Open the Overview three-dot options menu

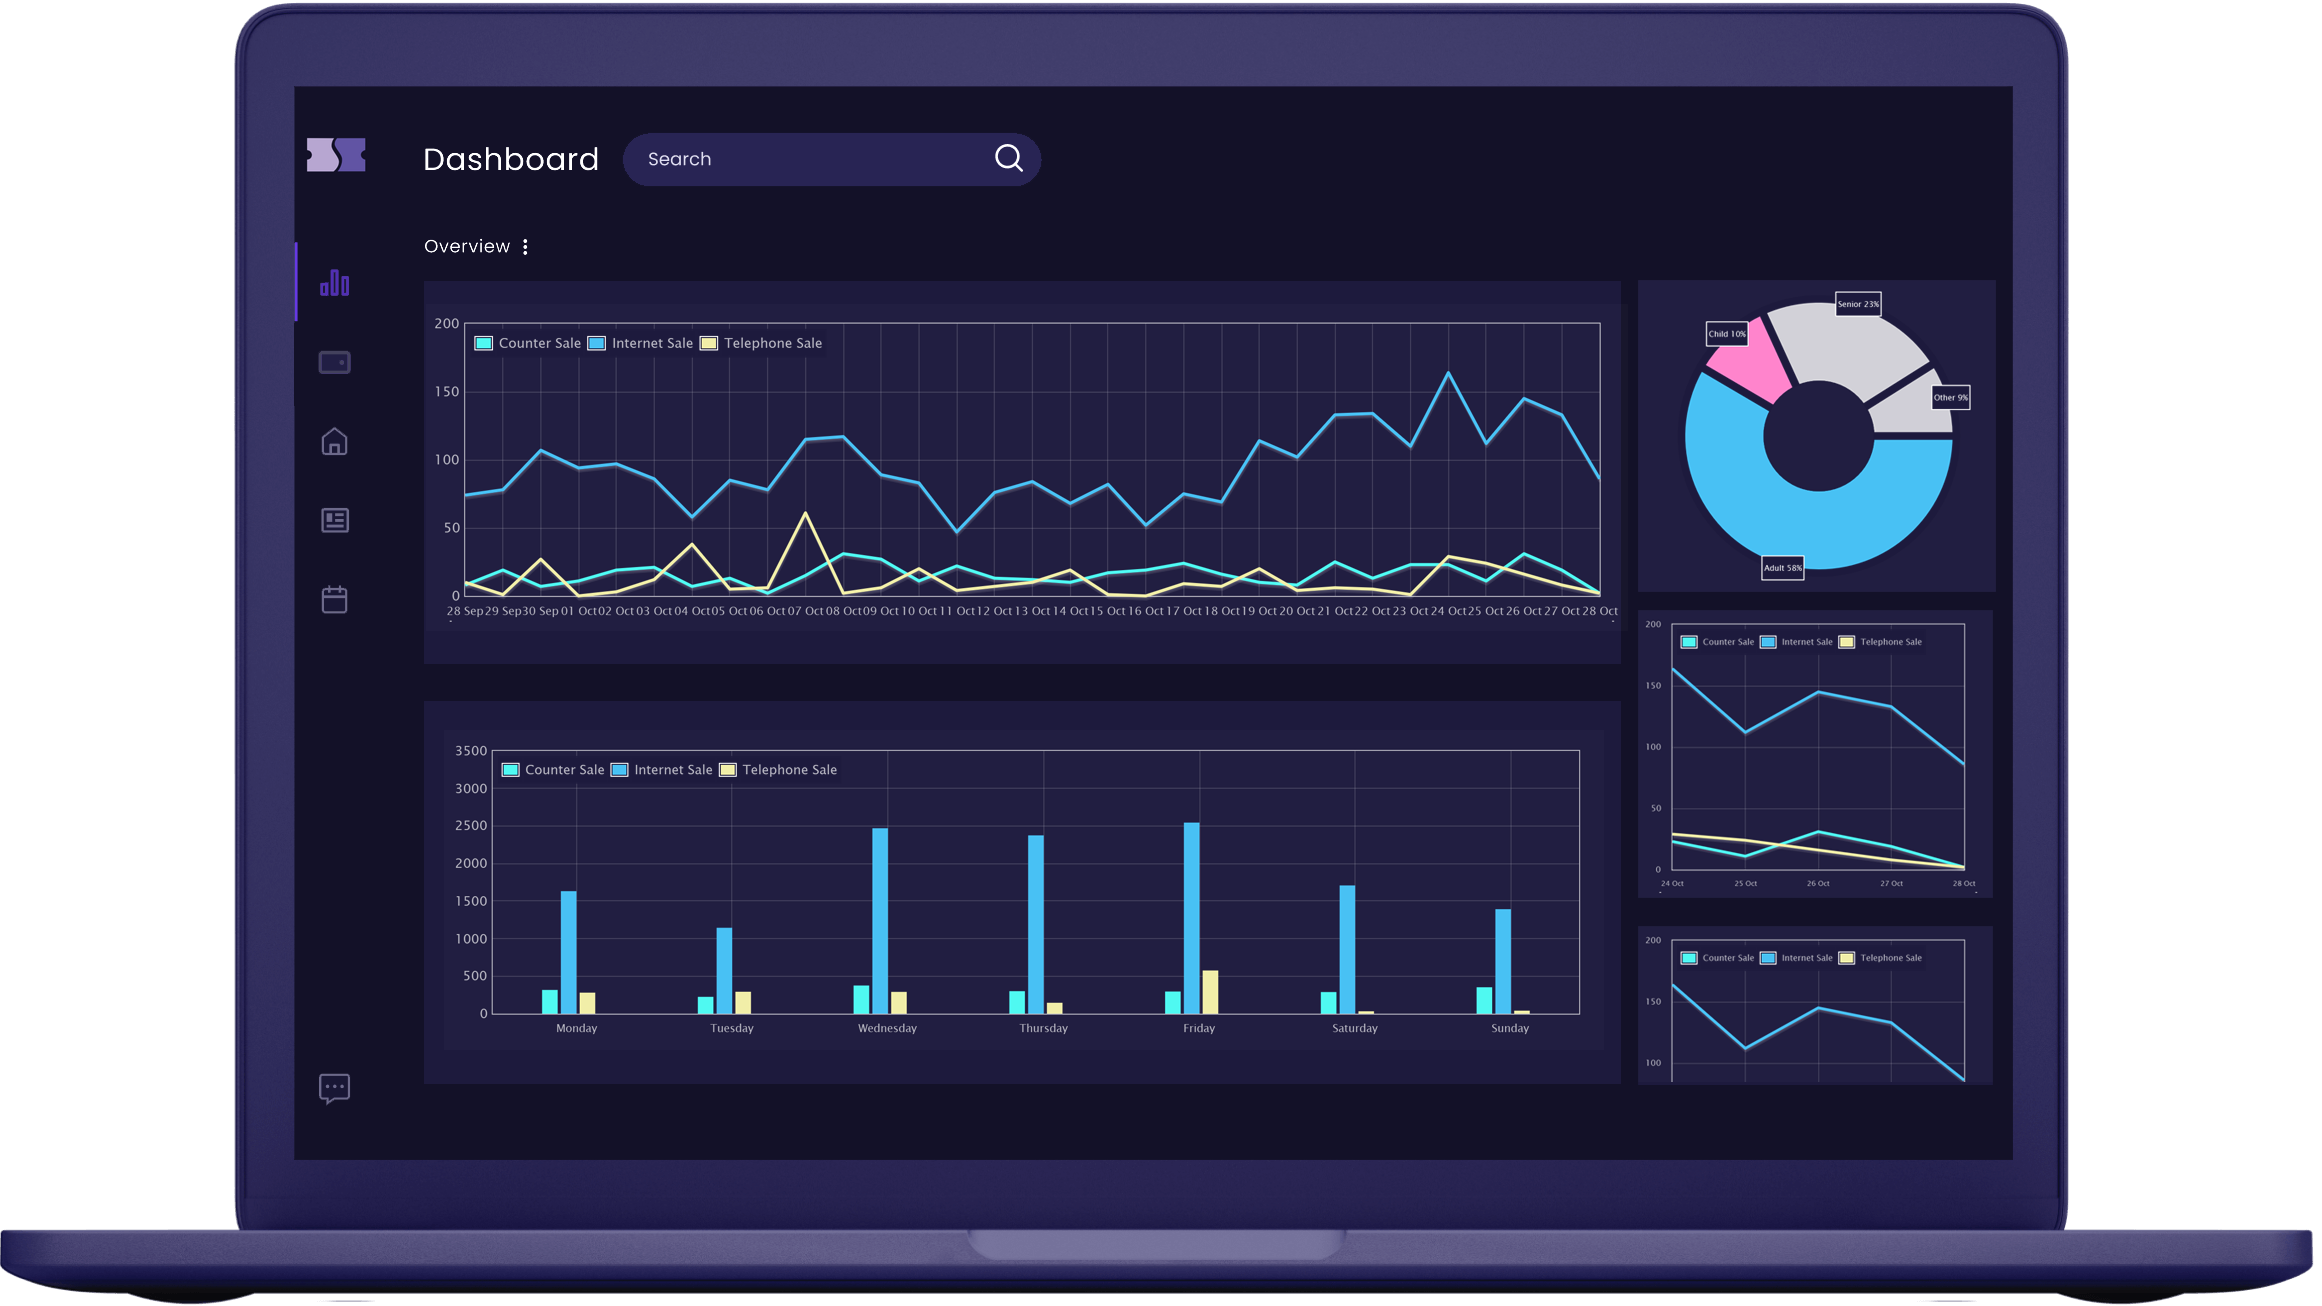[x=525, y=247]
